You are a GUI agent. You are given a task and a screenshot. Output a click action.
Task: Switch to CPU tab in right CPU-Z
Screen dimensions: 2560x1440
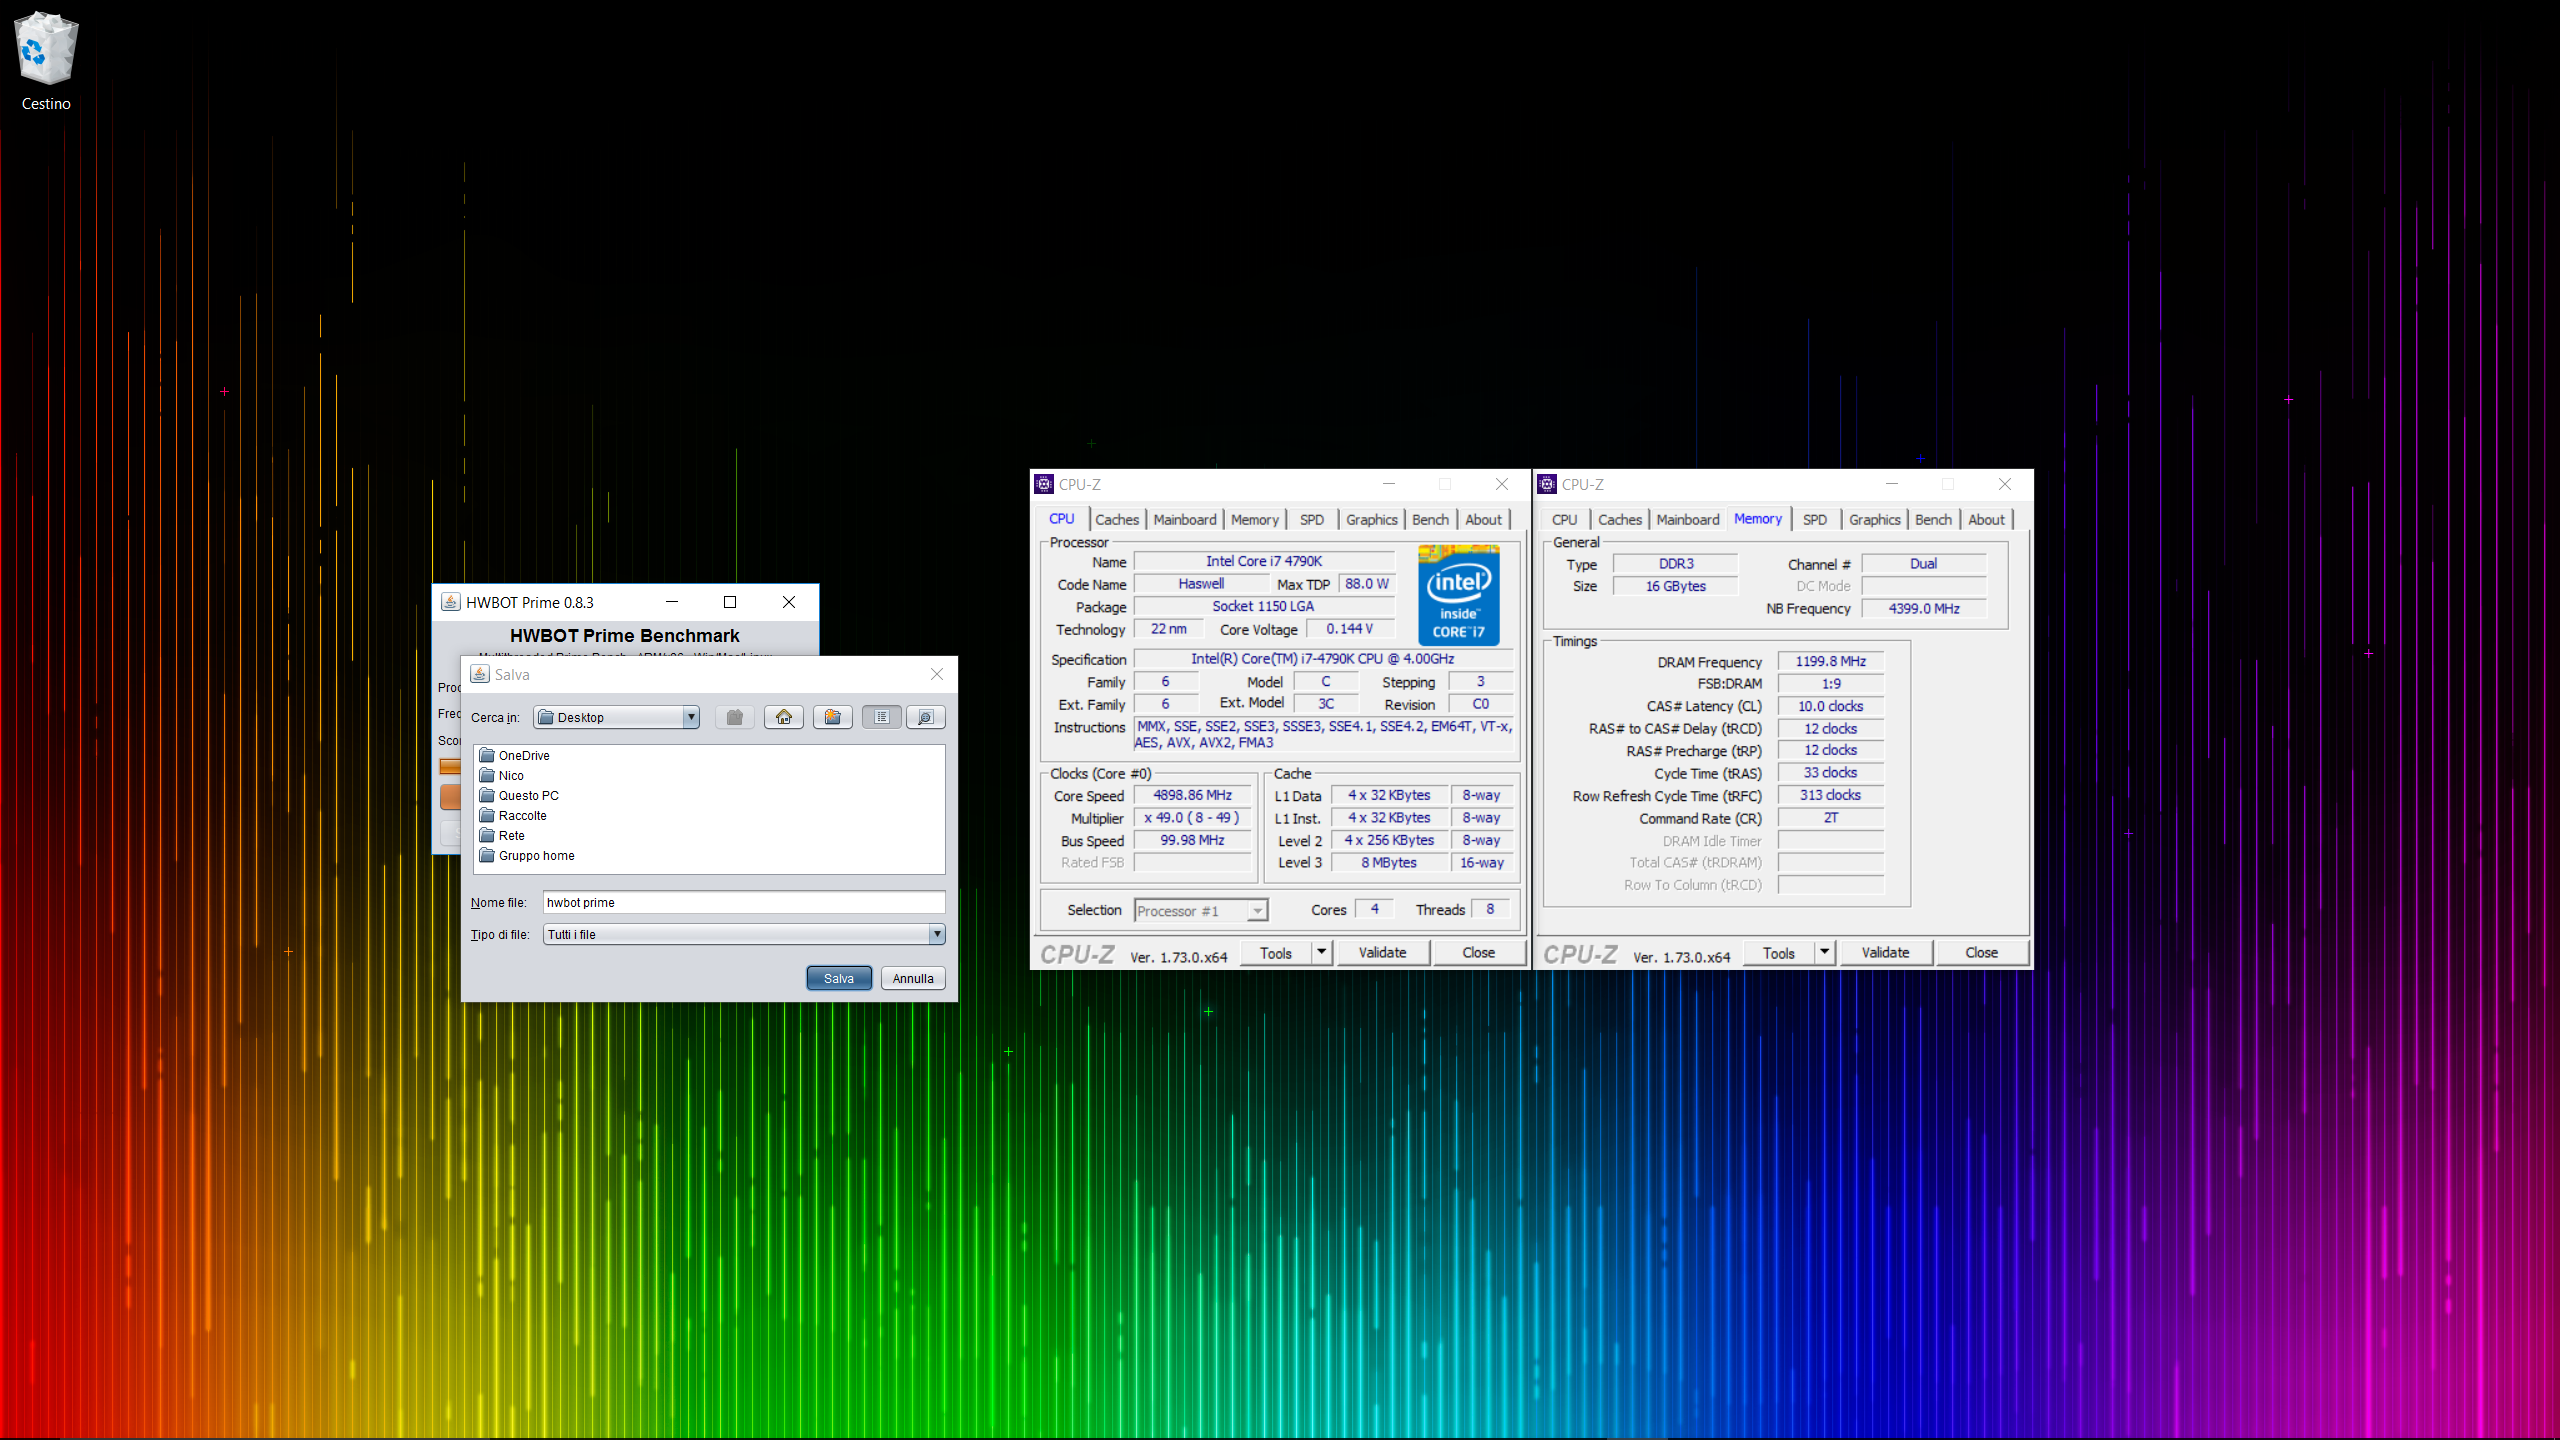(1565, 520)
